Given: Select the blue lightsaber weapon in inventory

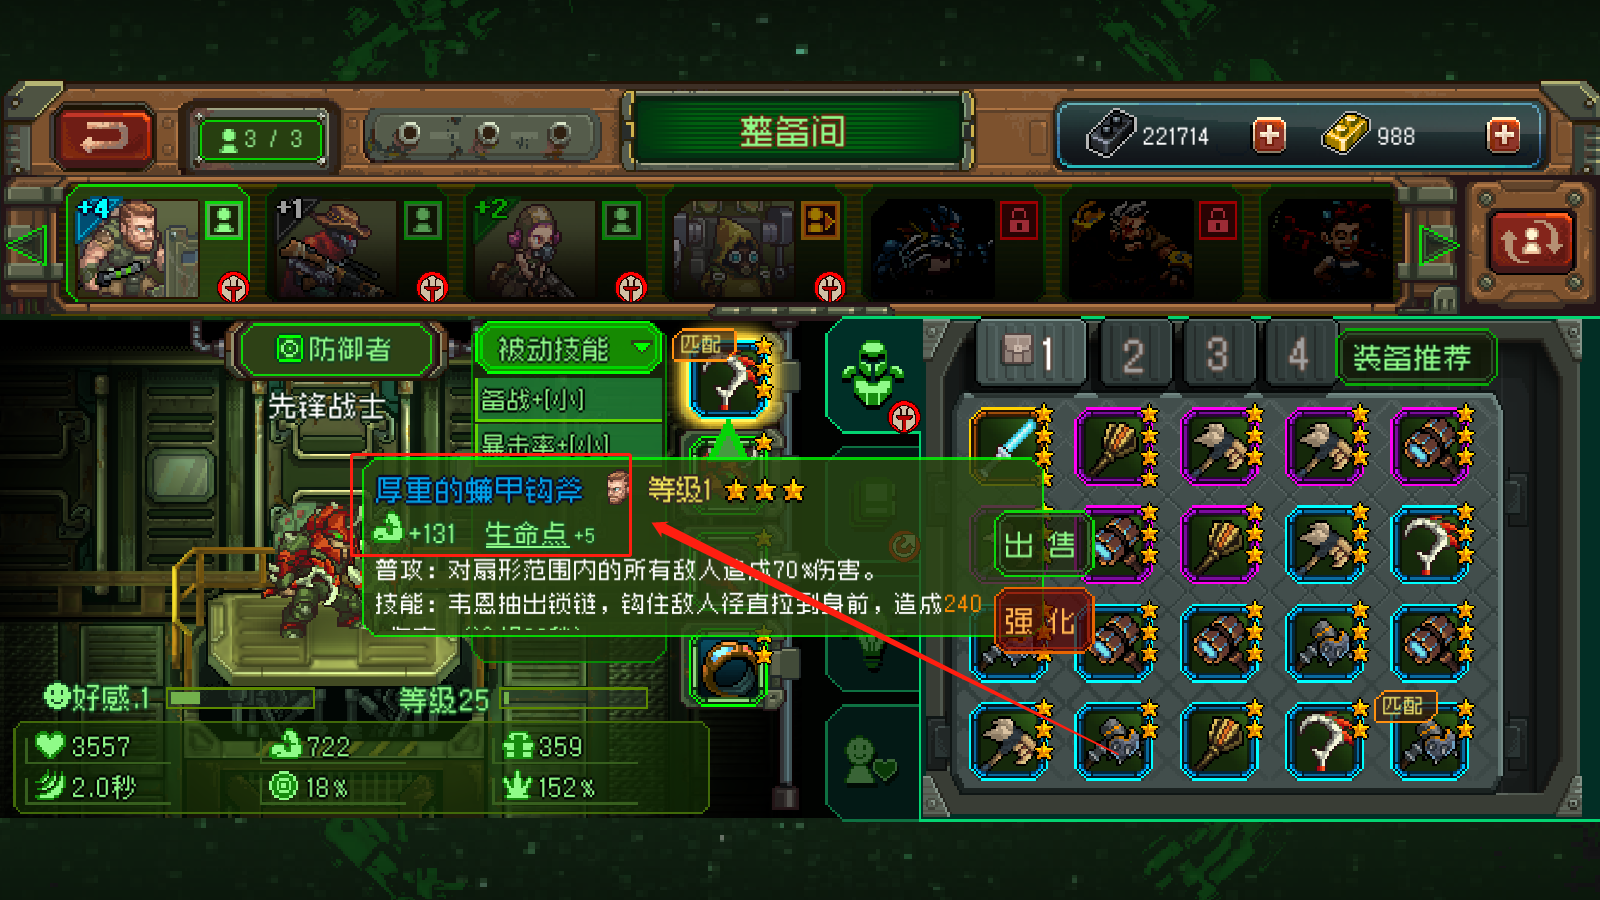Looking at the screenshot, I should pos(1010,445).
